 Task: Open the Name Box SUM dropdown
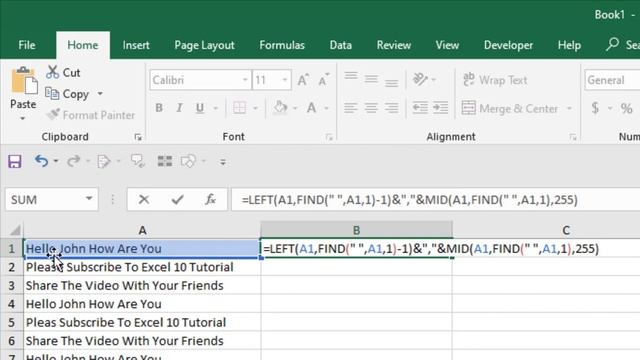pyautogui.click(x=89, y=199)
